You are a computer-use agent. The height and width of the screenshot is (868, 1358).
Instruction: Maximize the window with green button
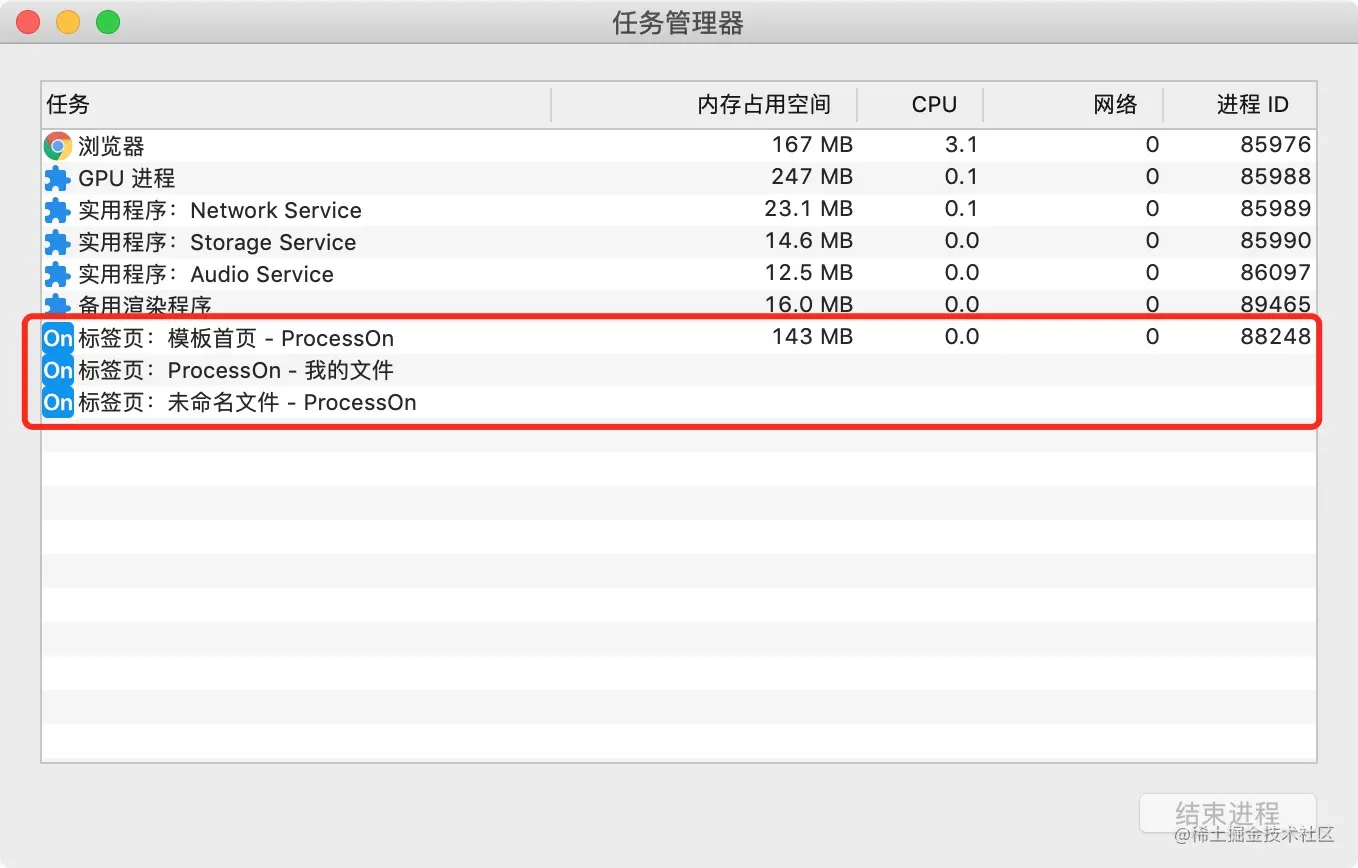pos(108,22)
